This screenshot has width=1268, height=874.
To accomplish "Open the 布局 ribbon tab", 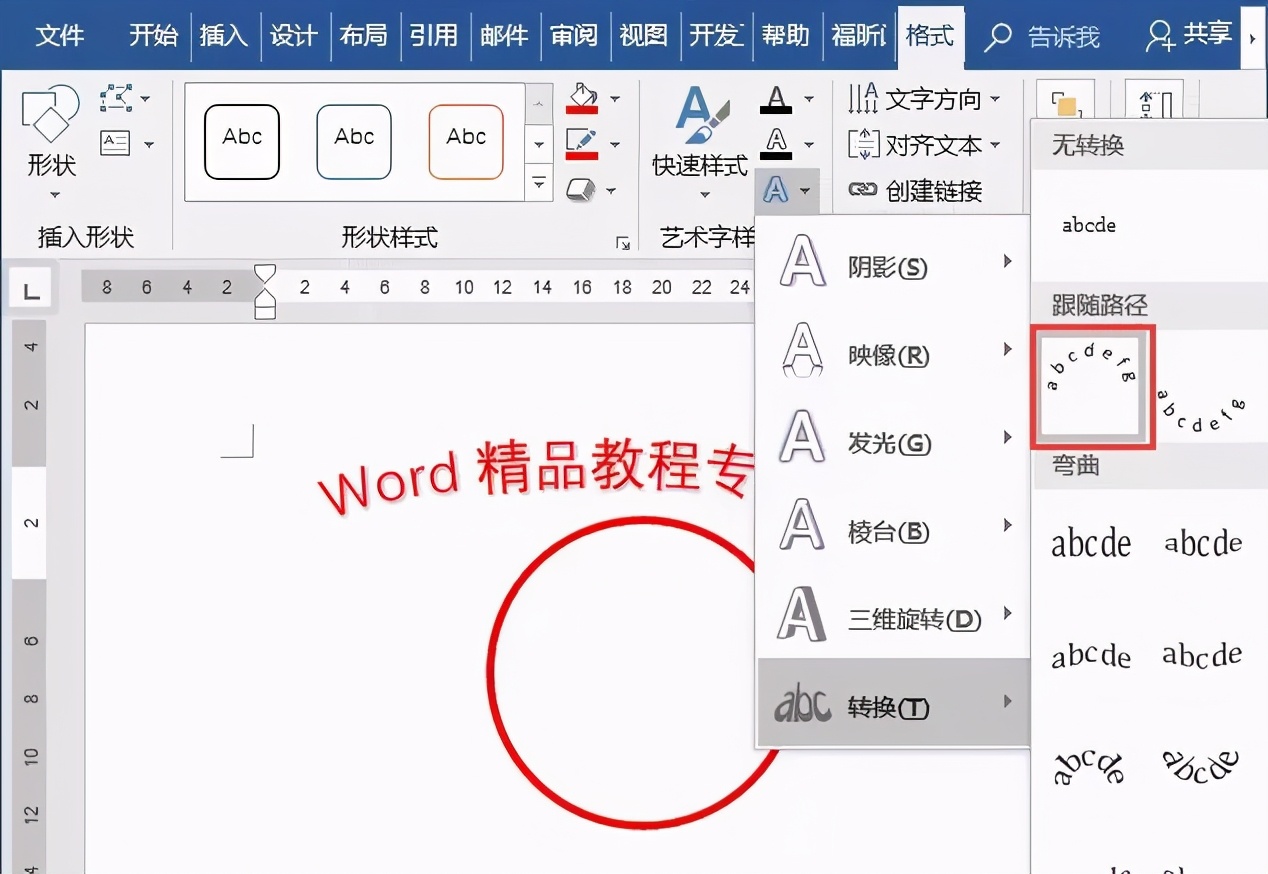I will 363,37.
